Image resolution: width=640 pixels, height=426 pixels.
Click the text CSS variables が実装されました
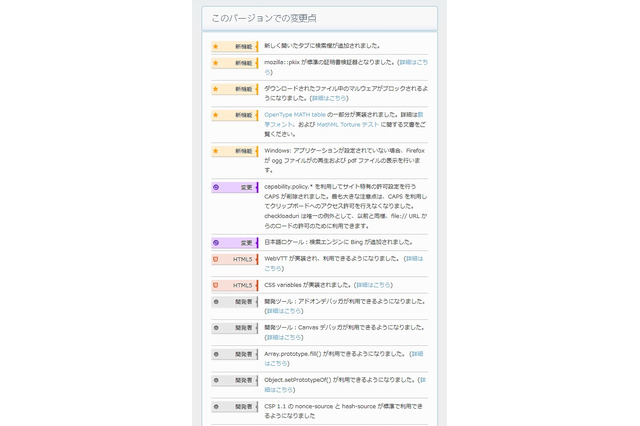307,285
